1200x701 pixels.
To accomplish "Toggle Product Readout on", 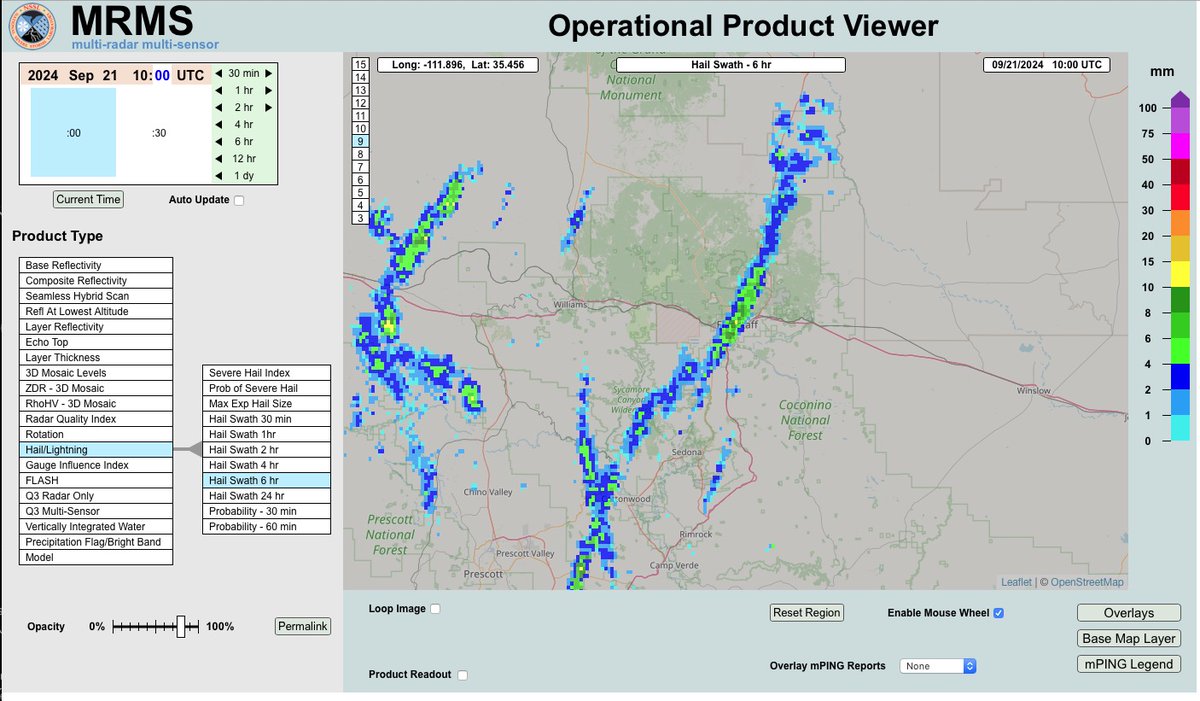I will 462,674.
